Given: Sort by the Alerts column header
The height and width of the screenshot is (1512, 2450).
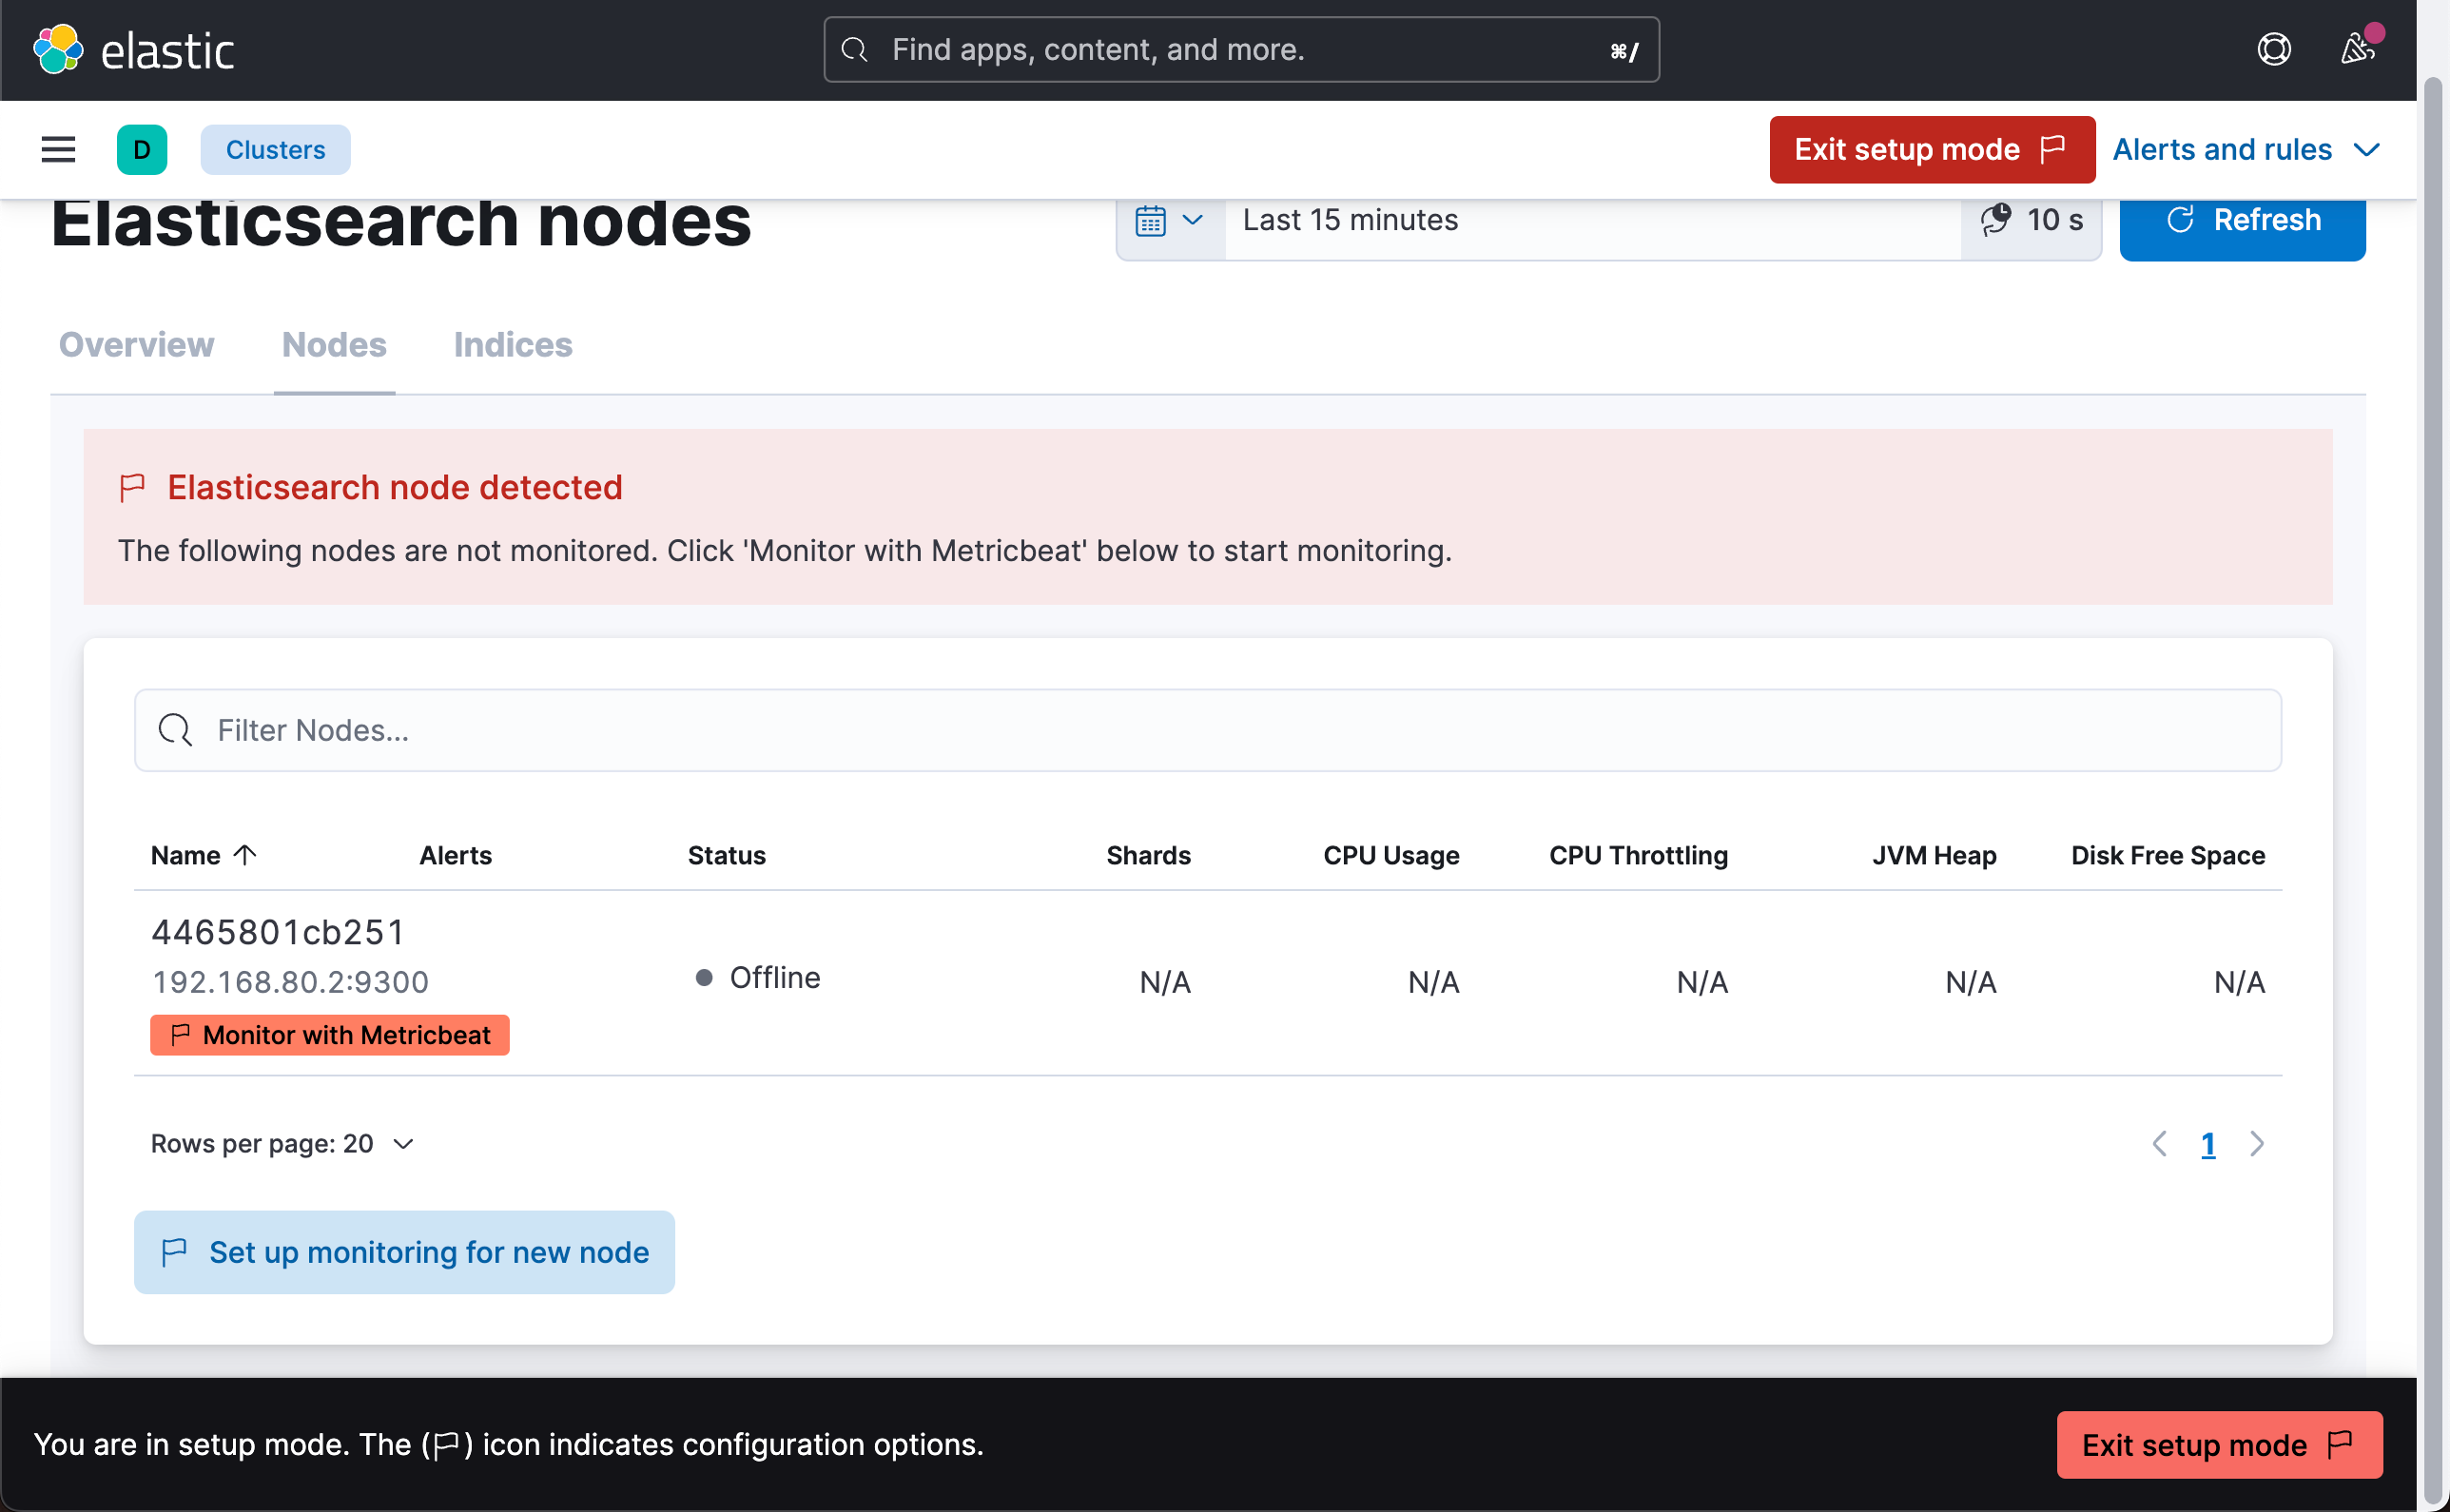Looking at the screenshot, I should (455, 855).
